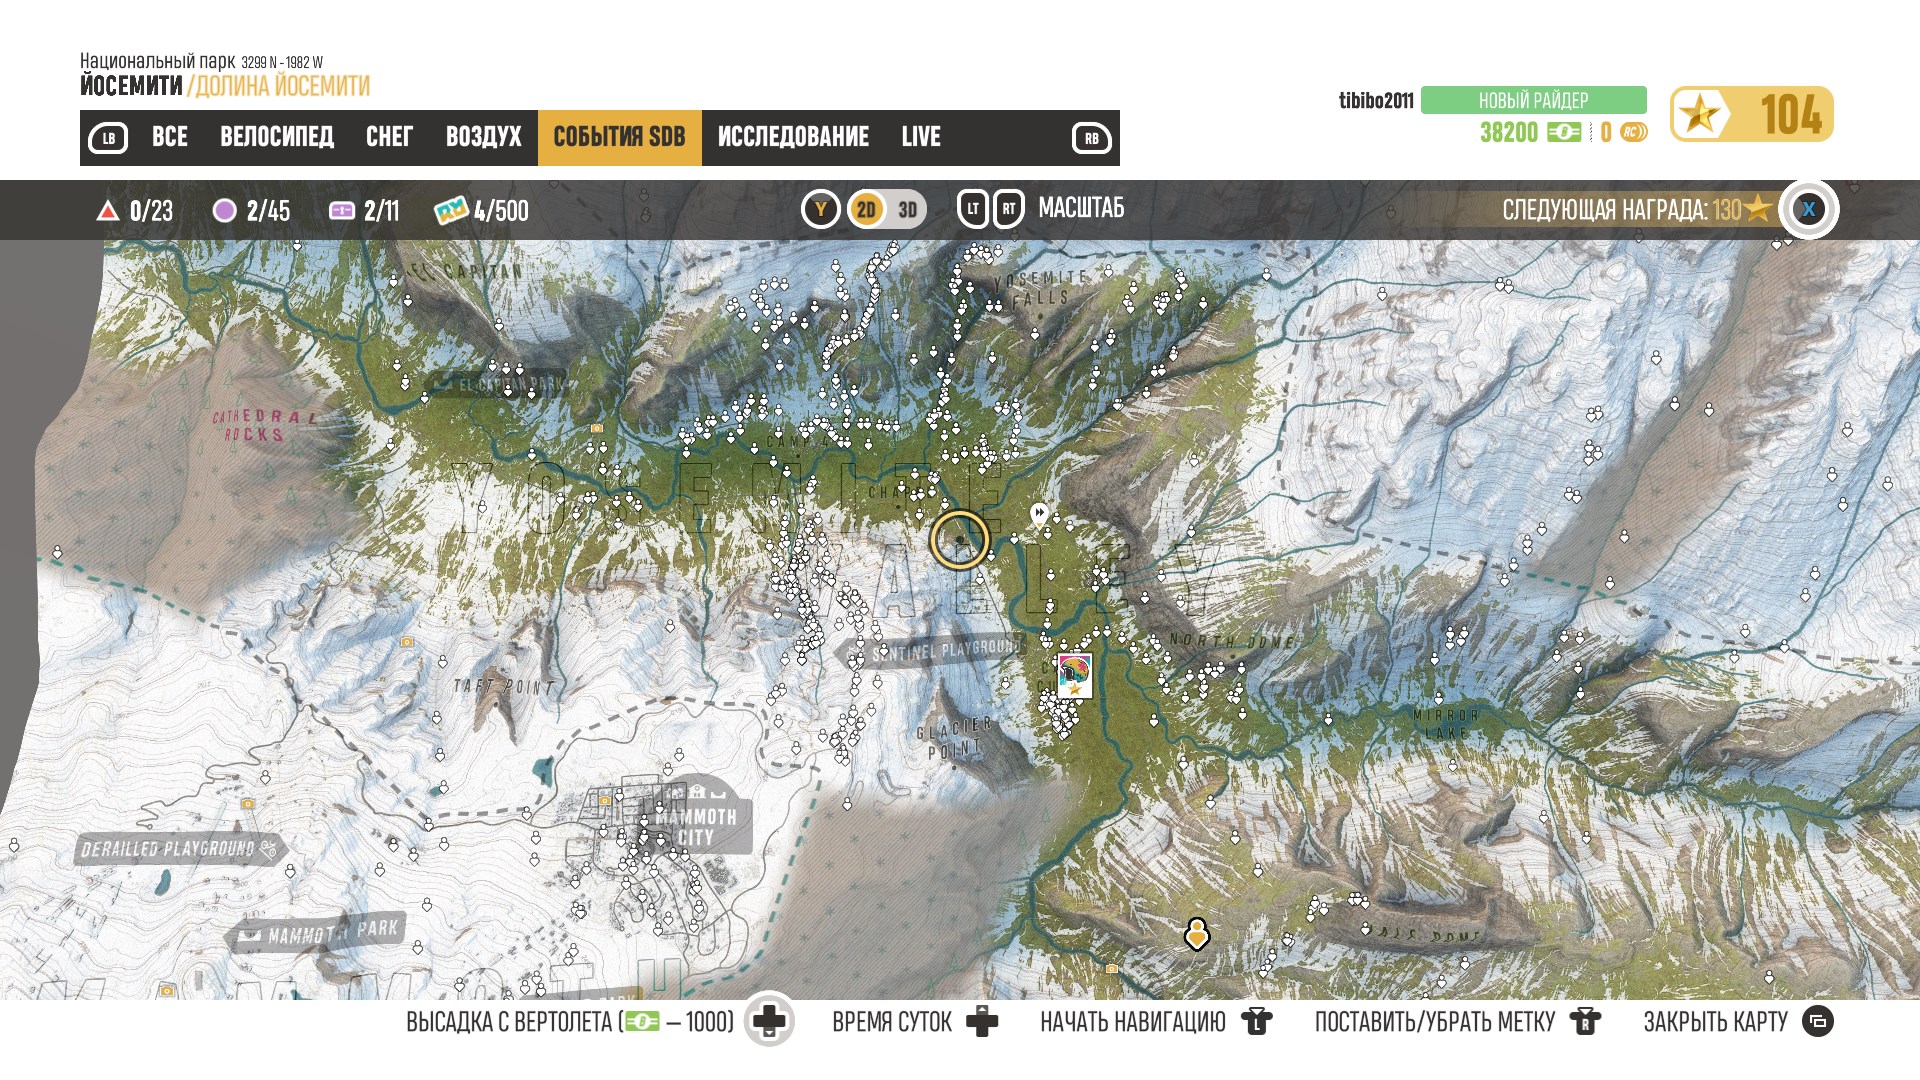Screen dimensions: 1920x1080
Task: Select the orange player pin marker
Action: pyautogui.click(x=1197, y=934)
